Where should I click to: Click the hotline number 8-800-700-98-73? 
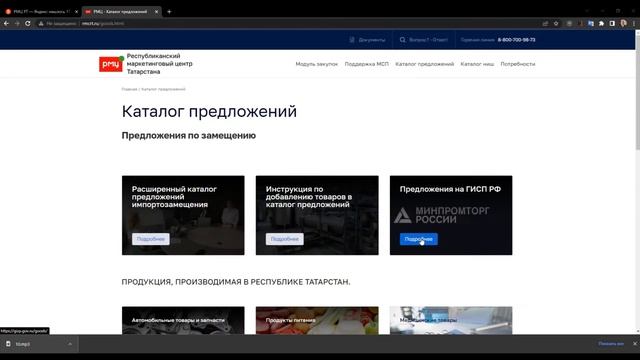coord(516,40)
